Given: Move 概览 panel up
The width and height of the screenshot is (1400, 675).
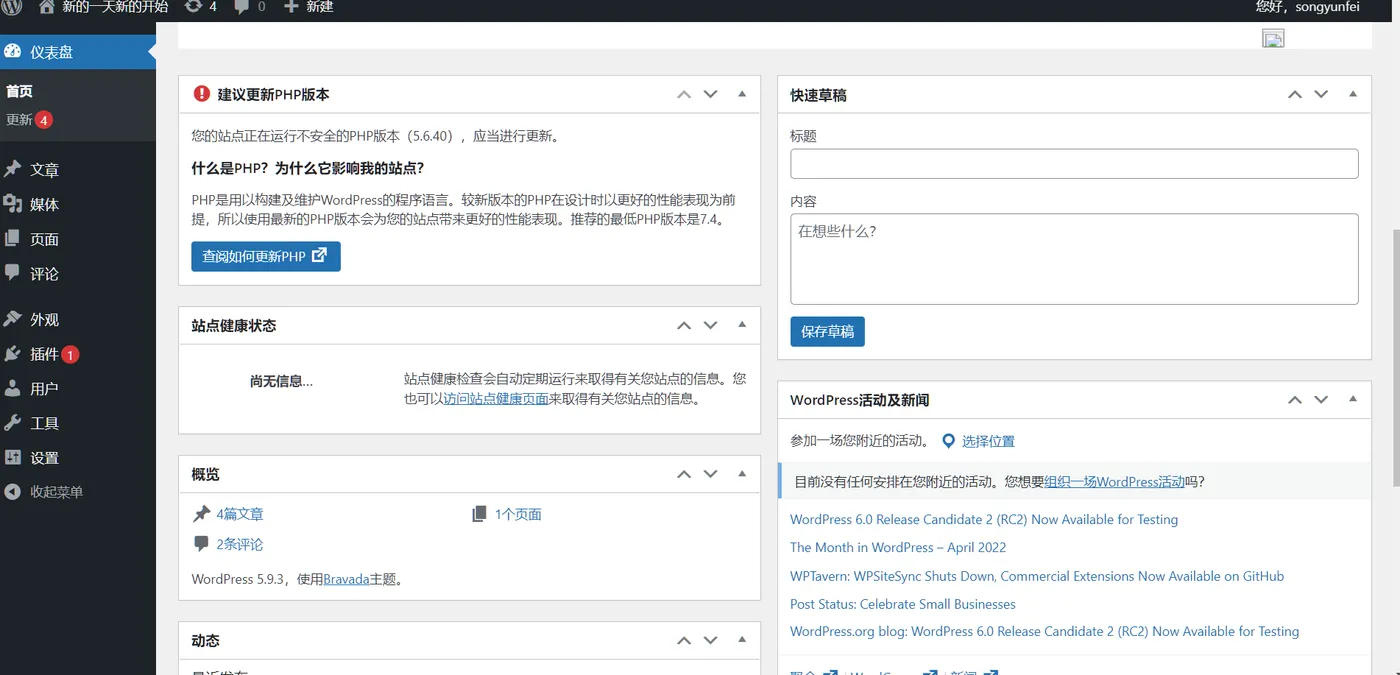Looking at the screenshot, I should [684, 474].
